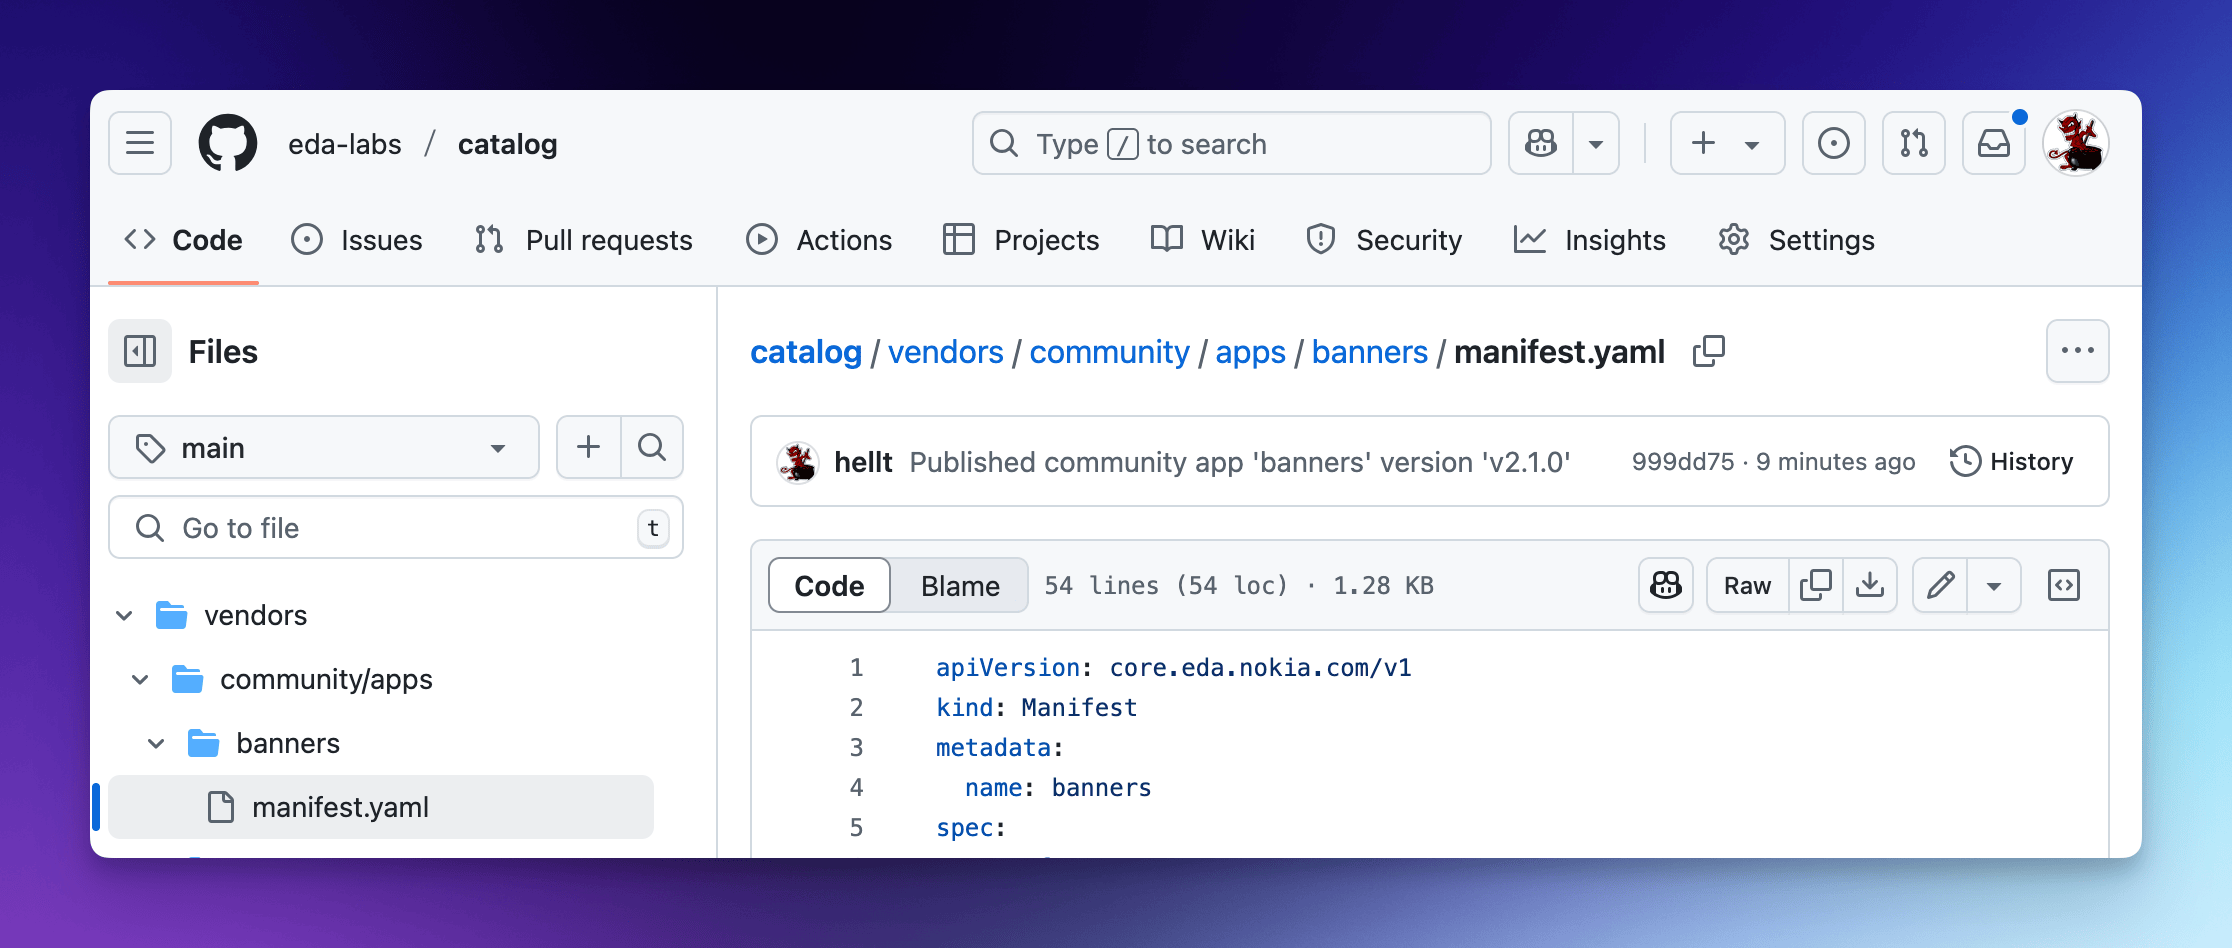Expand the edit options dropdown arrow
The height and width of the screenshot is (948, 2232).
[1993, 585]
